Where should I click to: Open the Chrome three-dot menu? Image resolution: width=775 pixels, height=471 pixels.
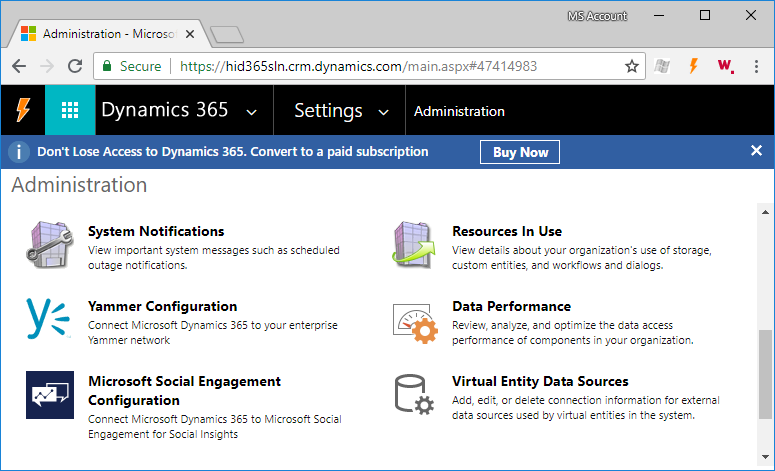point(756,66)
